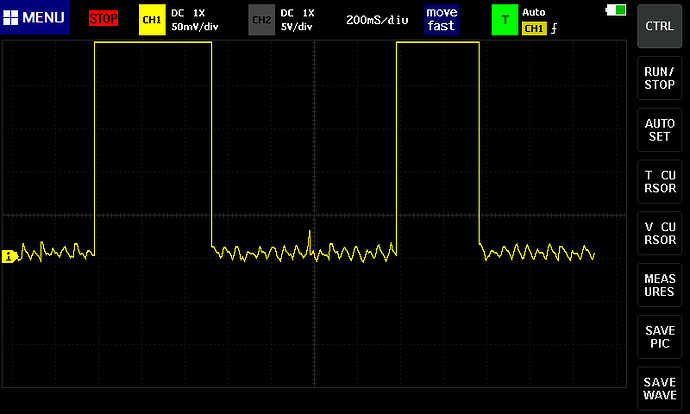Image resolution: width=690 pixels, height=414 pixels.
Task: Toggle the rising edge trigger symbol
Action: 554,29
